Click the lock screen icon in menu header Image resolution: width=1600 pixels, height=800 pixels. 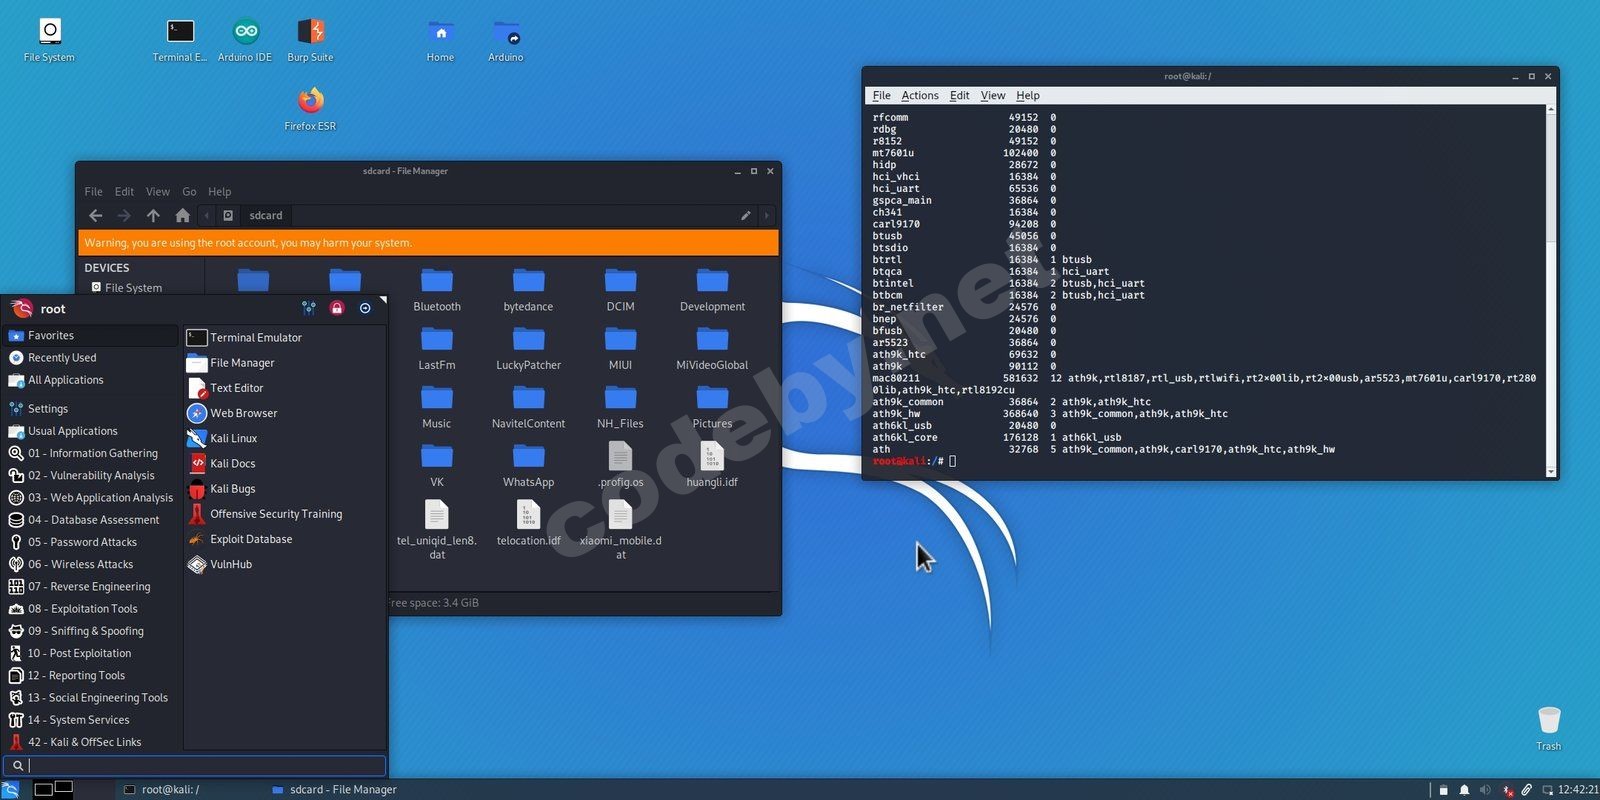[x=337, y=308]
